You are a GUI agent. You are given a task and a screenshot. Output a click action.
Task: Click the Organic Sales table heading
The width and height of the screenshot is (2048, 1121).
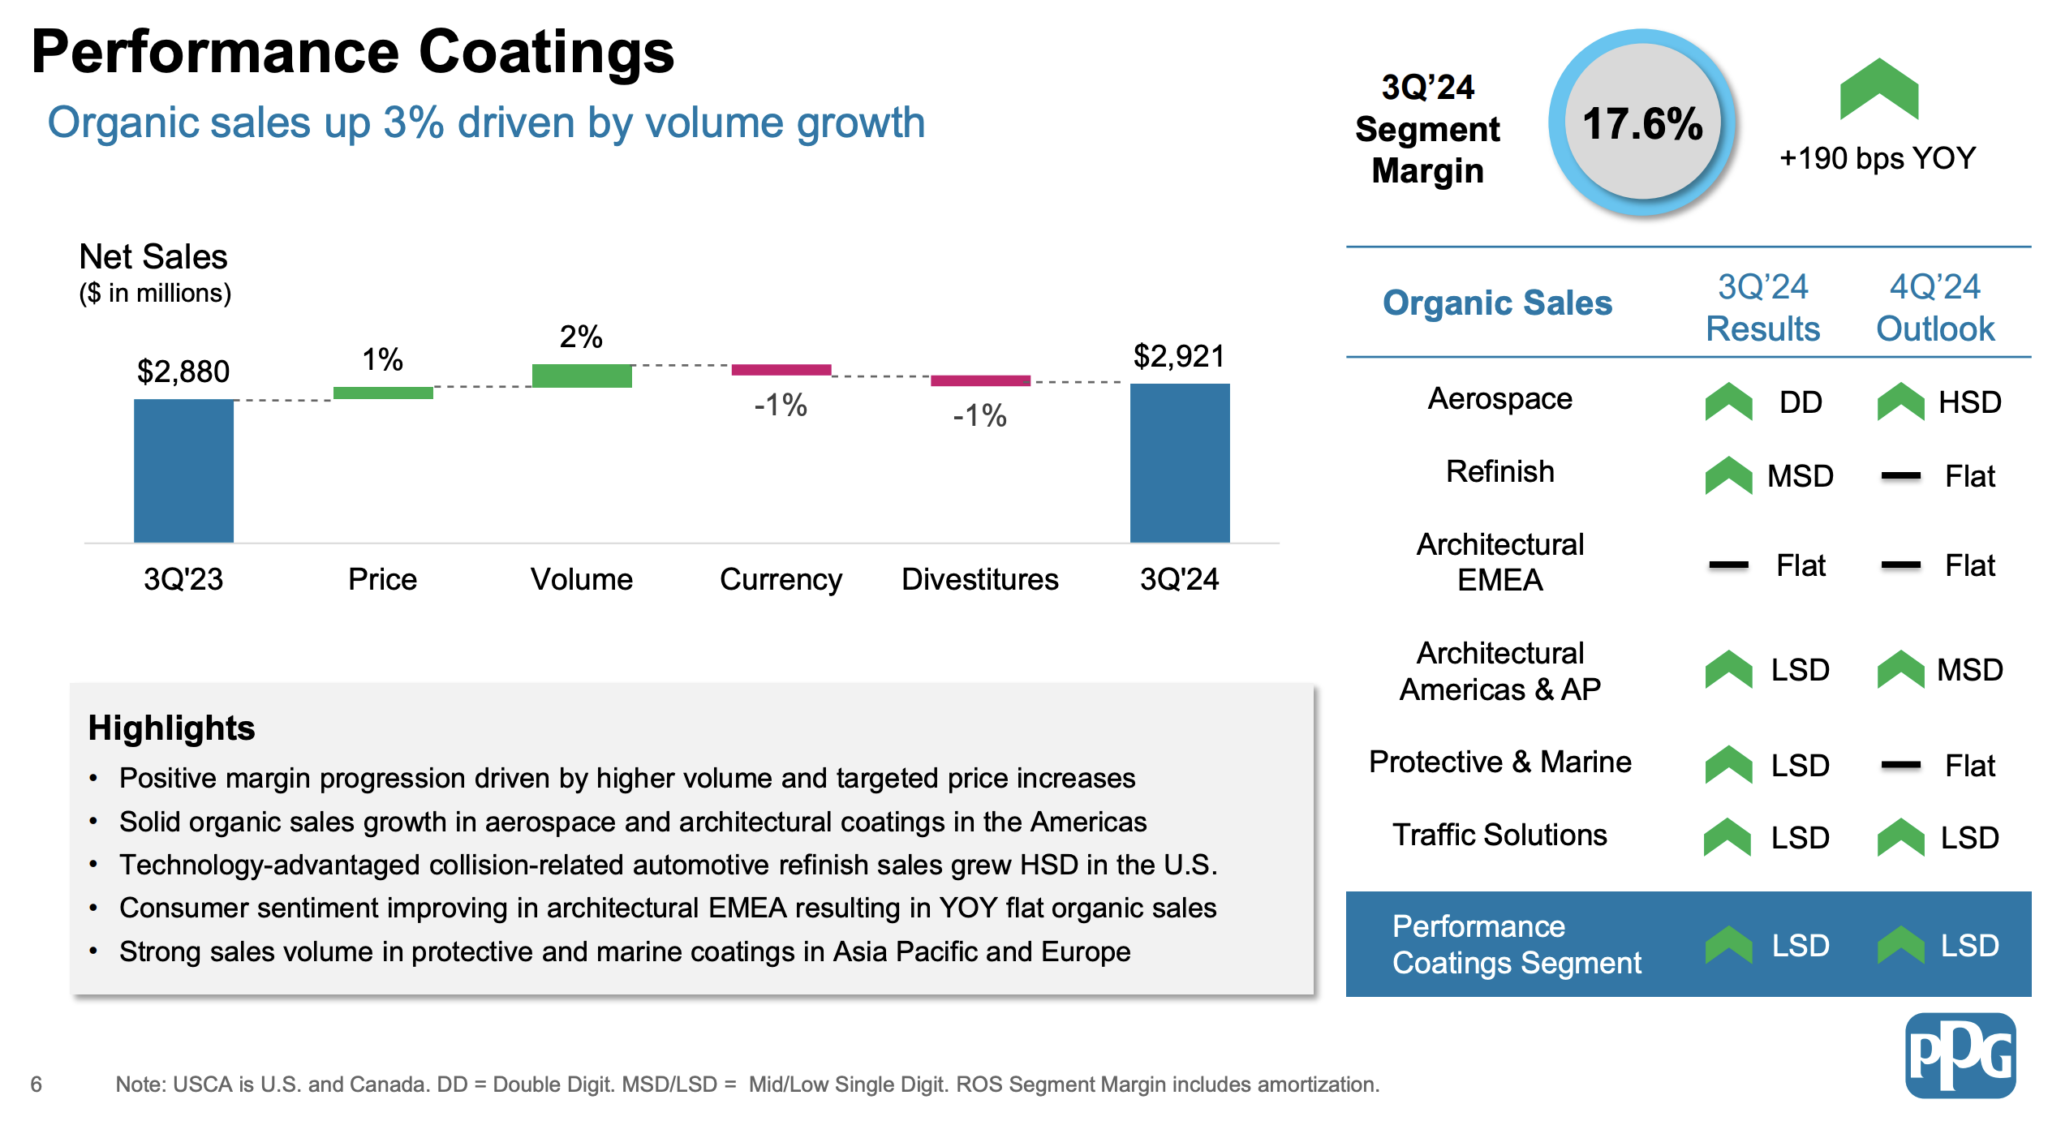click(x=1497, y=302)
